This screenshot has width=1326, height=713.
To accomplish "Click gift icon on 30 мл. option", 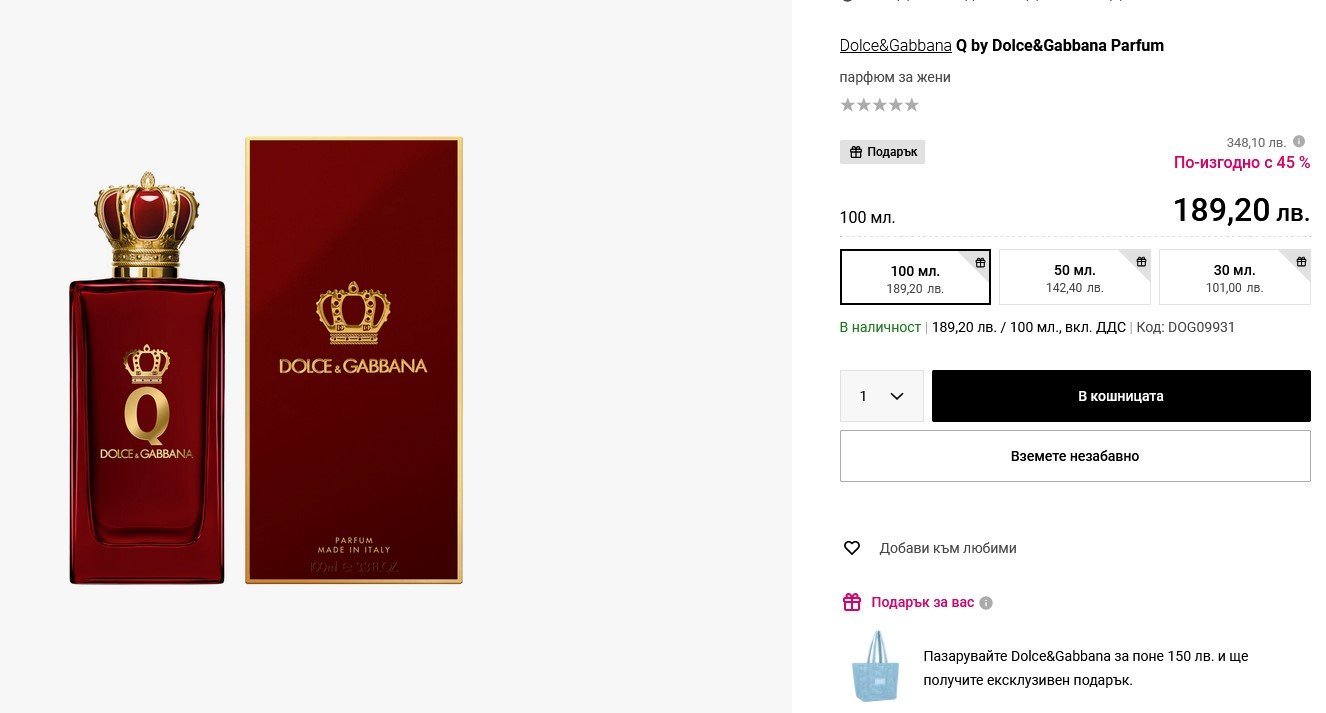I will [x=1300, y=262].
